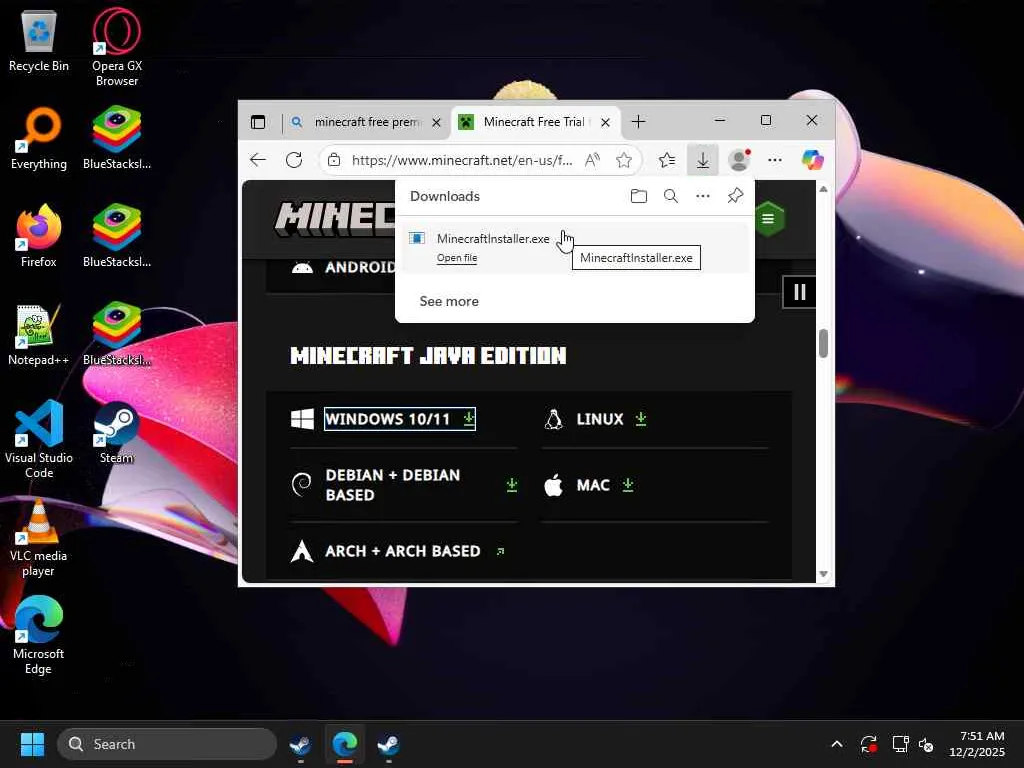Select the Notepad++ desktop shortcut
This screenshot has height=768, width=1024.
39,334
